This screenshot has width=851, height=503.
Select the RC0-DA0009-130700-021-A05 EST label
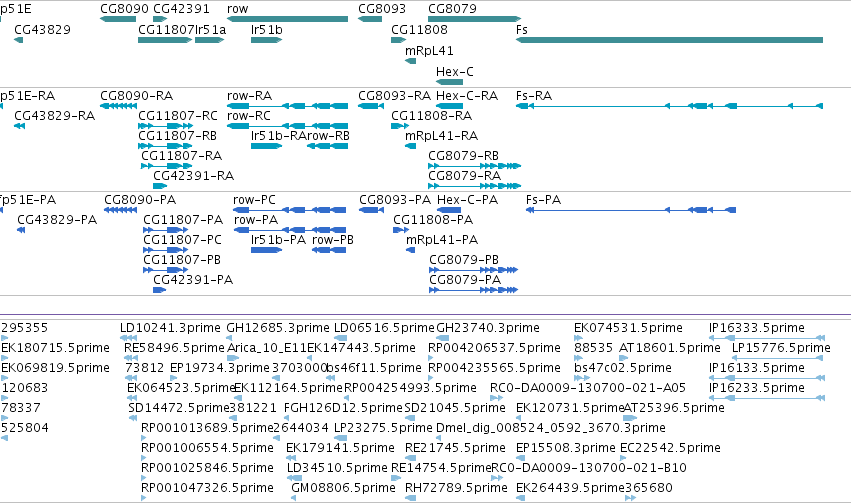point(588,388)
